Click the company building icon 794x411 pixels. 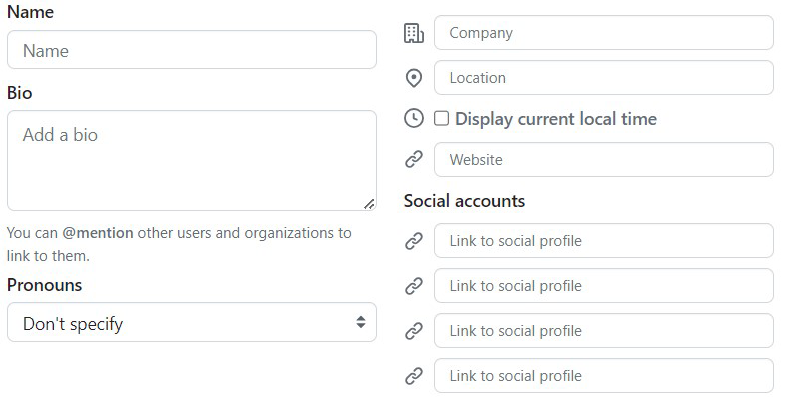413,33
